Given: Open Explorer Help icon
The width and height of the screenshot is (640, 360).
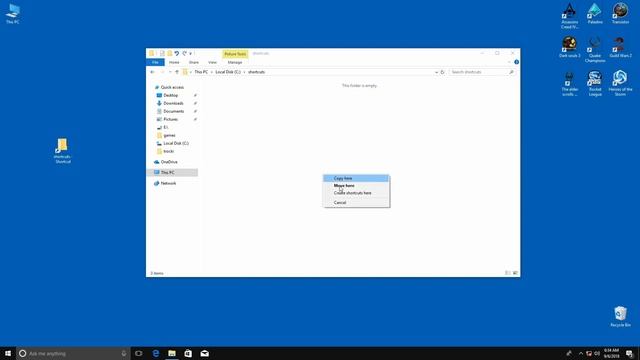Looking at the screenshot, I should click(x=516, y=62).
